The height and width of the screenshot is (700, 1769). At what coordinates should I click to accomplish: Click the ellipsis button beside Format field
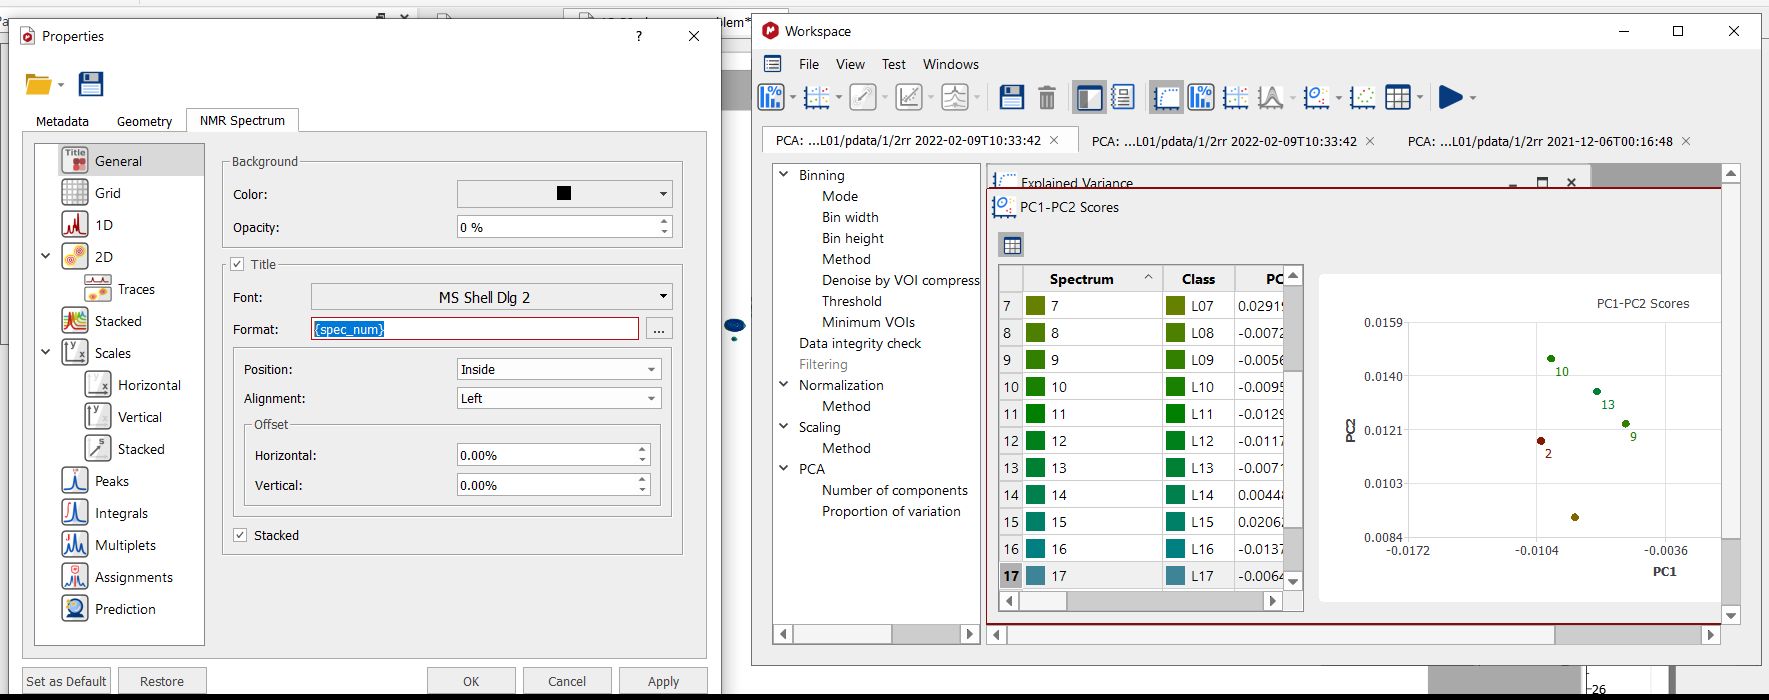pos(658,328)
